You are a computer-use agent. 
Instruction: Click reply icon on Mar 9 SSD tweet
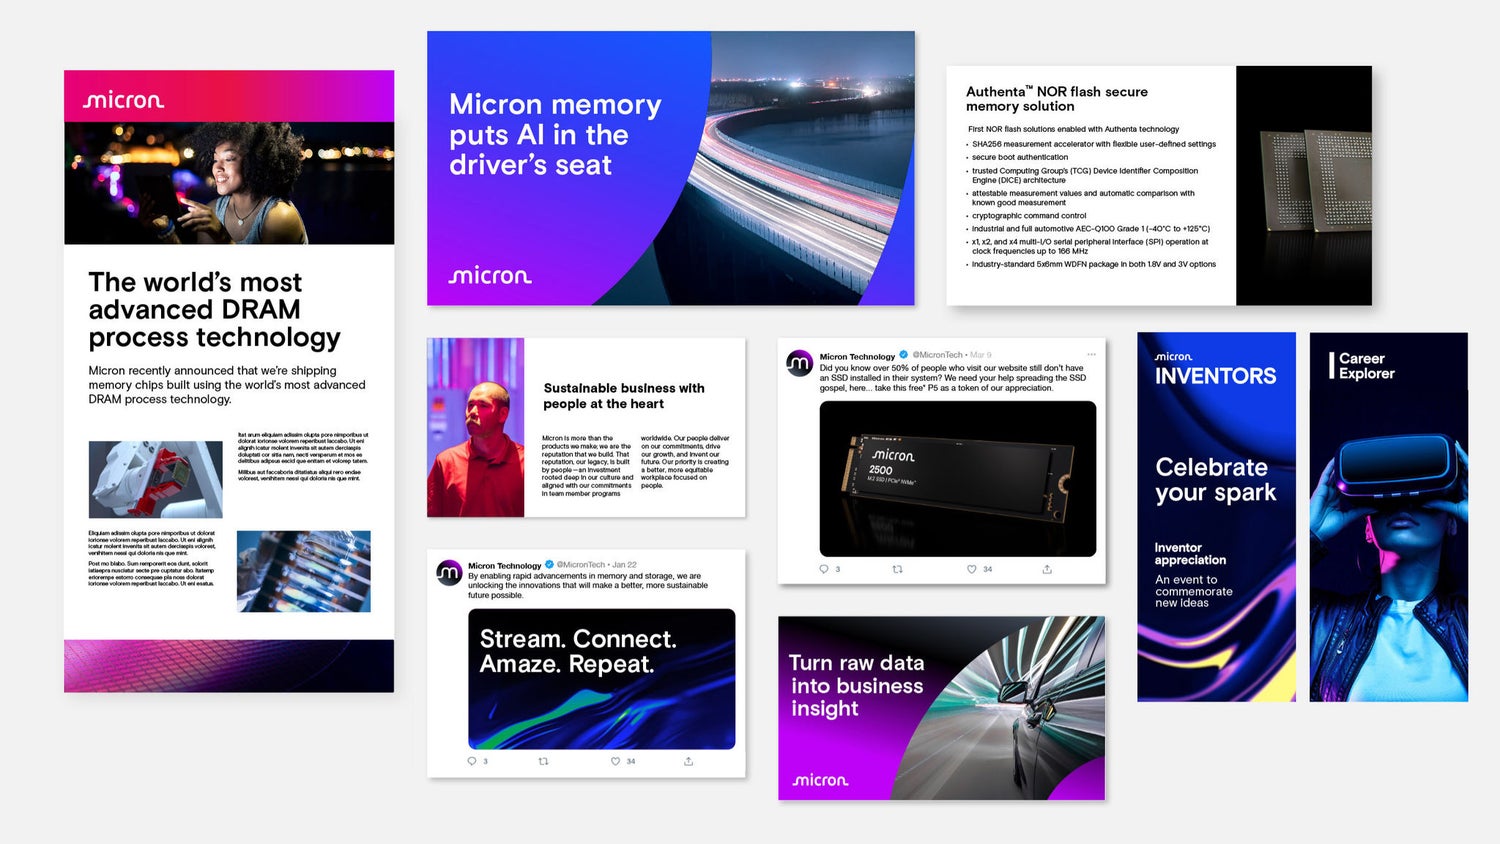[x=824, y=569]
